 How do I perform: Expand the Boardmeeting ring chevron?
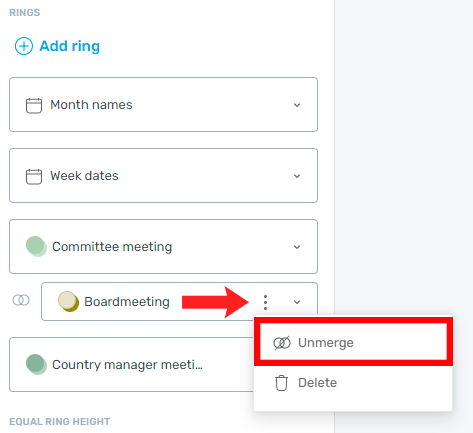pyautogui.click(x=297, y=302)
